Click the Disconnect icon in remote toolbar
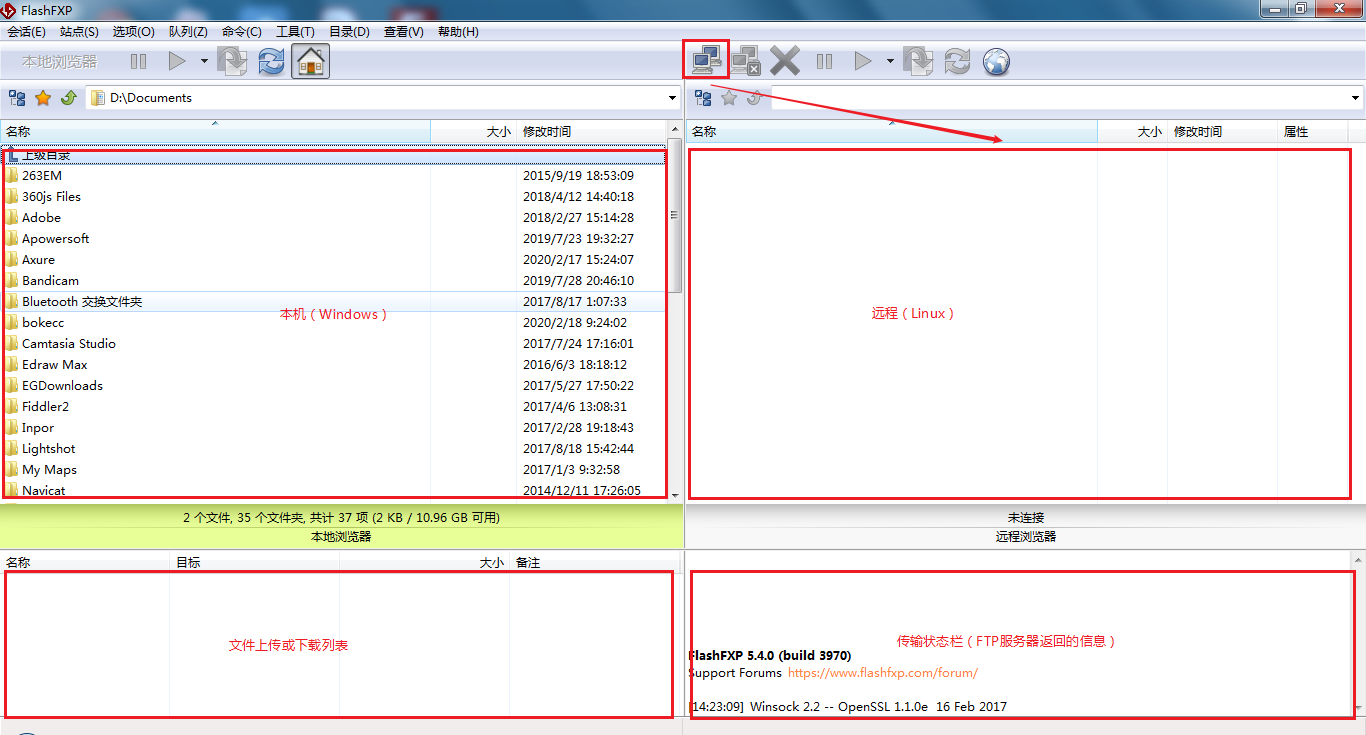Viewport: 1366px width, 735px height. 745,62
